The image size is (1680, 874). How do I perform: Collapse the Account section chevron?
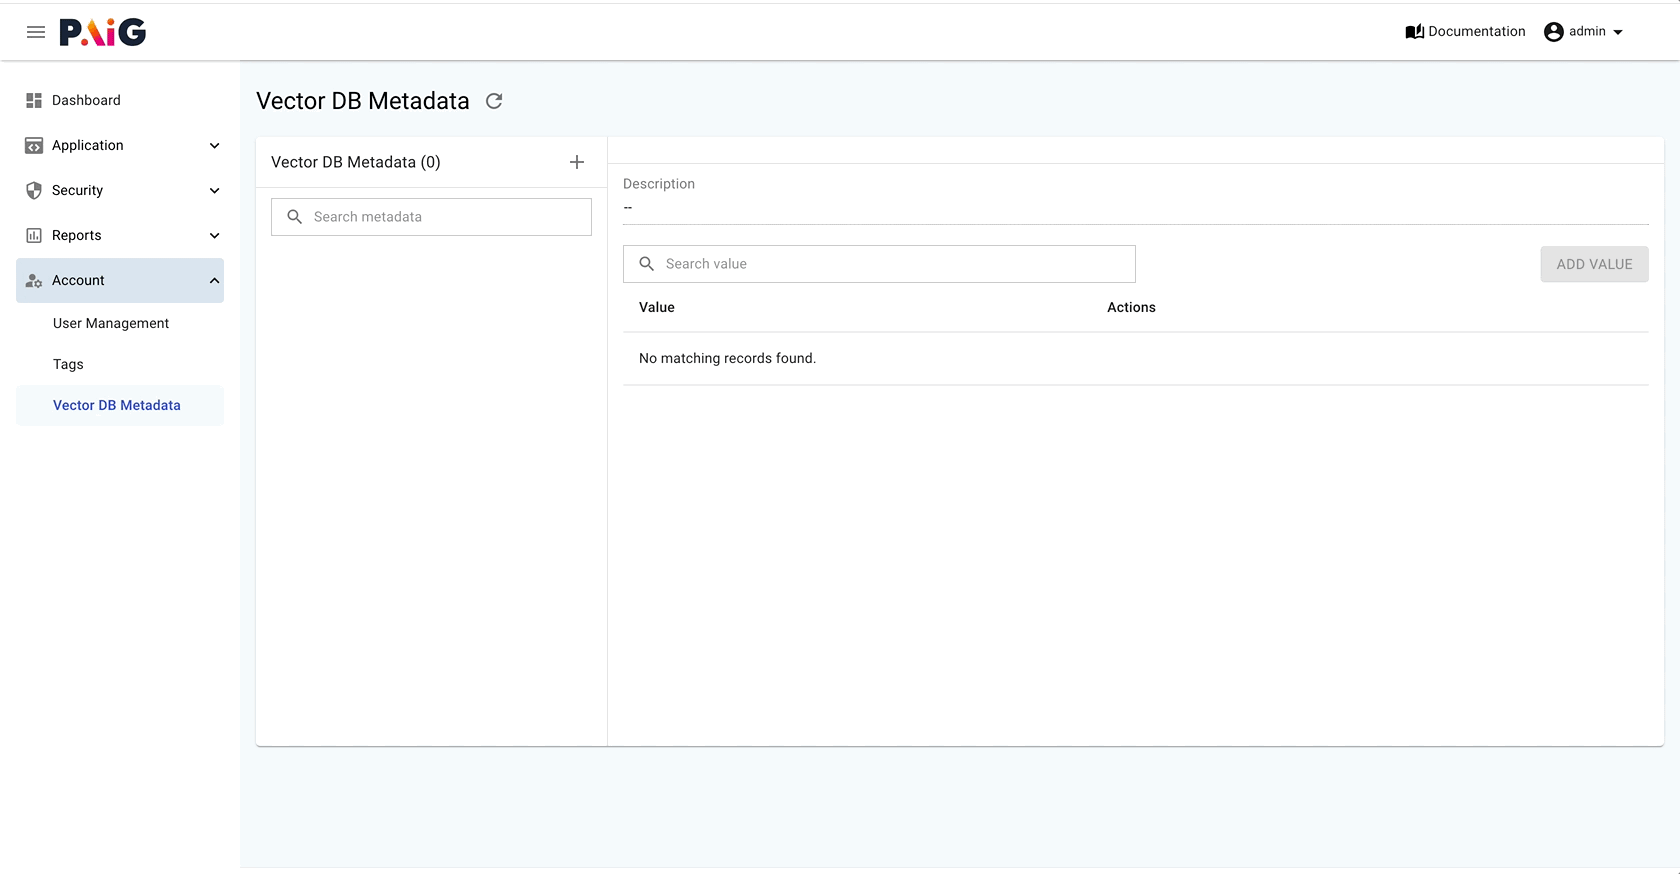tap(214, 281)
